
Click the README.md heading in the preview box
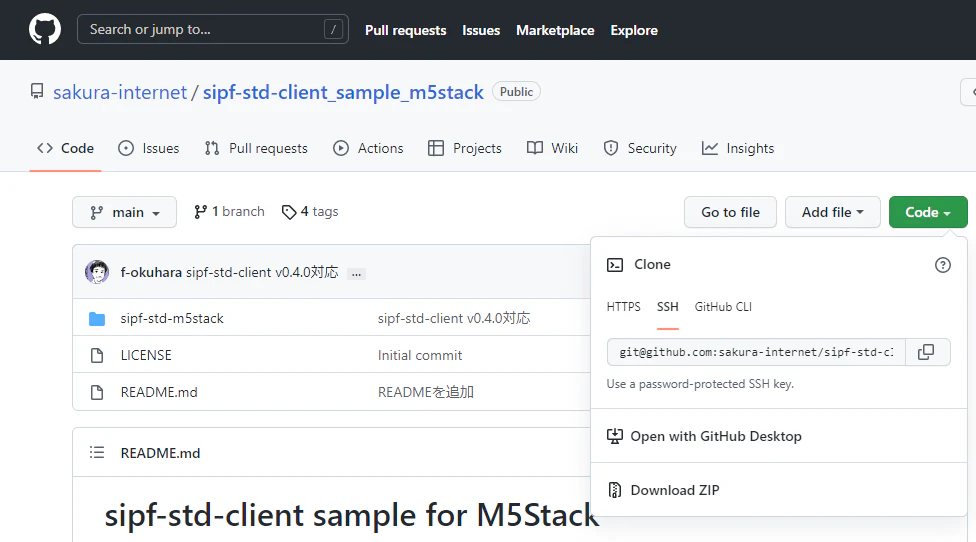(x=160, y=453)
